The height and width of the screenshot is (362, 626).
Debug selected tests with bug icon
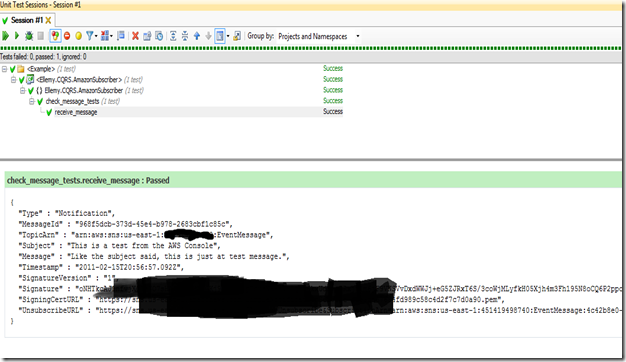click(x=29, y=36)
